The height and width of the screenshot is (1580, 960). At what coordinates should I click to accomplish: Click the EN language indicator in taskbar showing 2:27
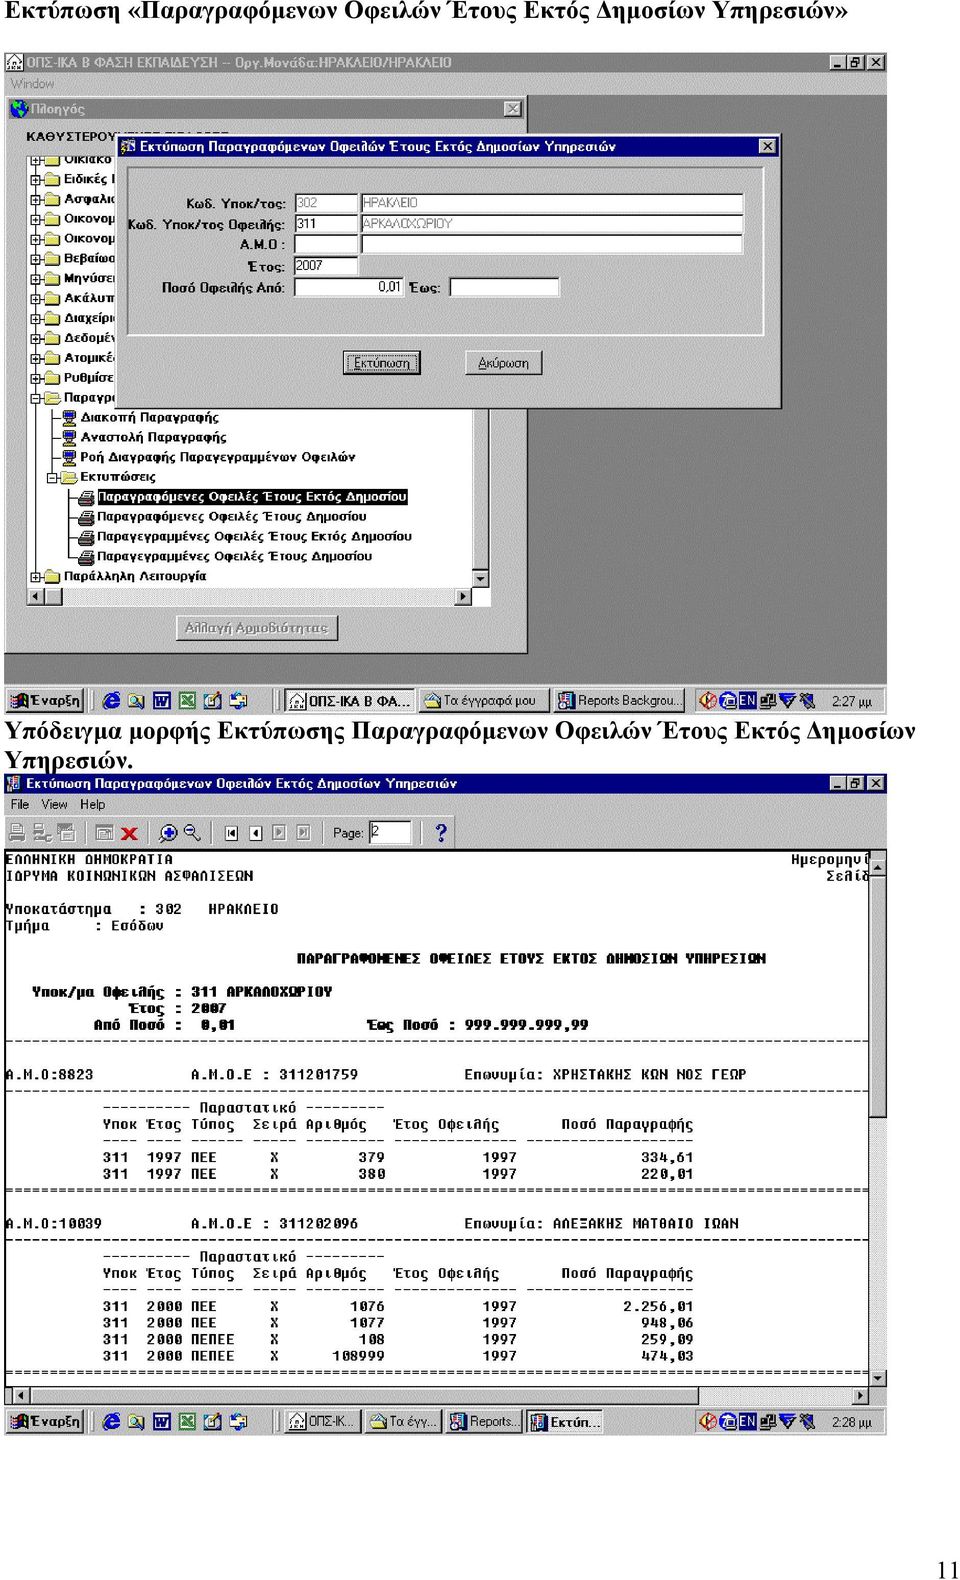click(747, 701)
